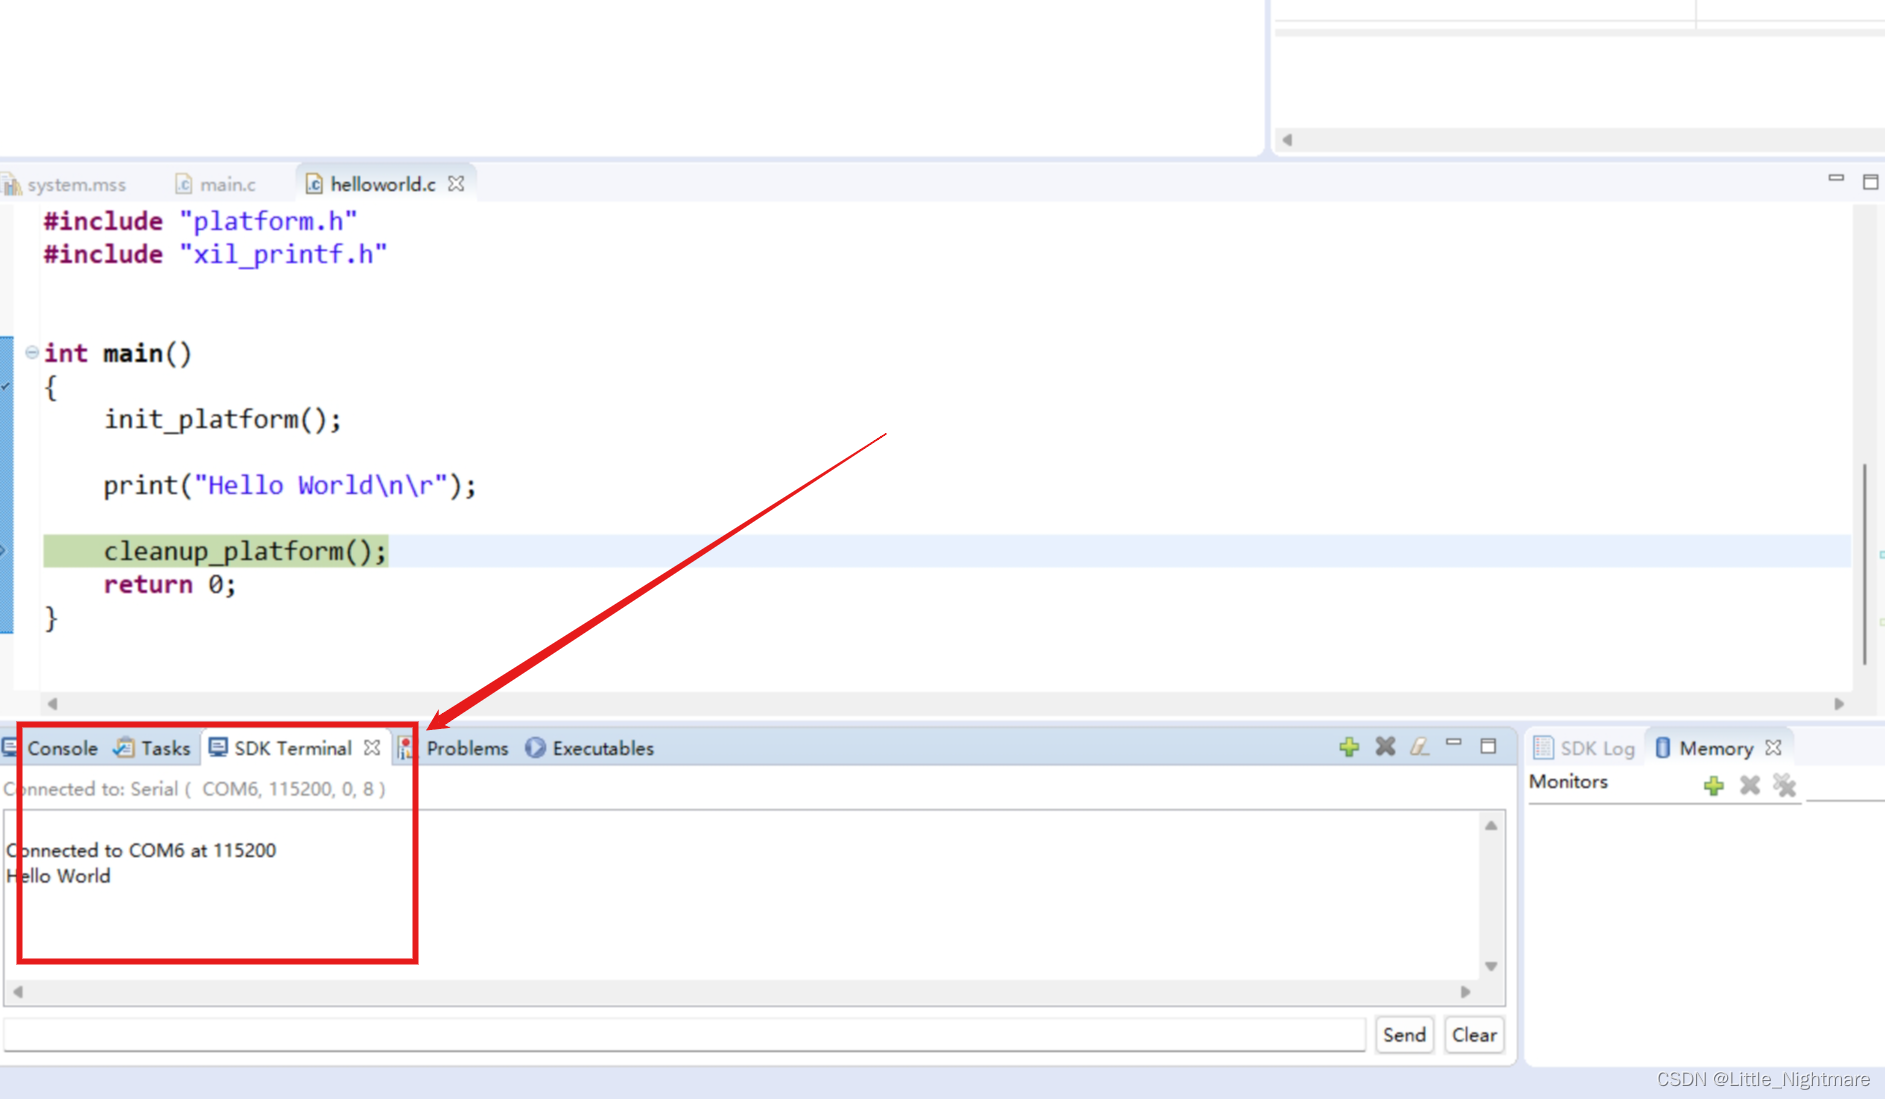Maximize the SDK Terminal panel
This screenshot has height=1099, width=1885.
tap(1488, 746)
